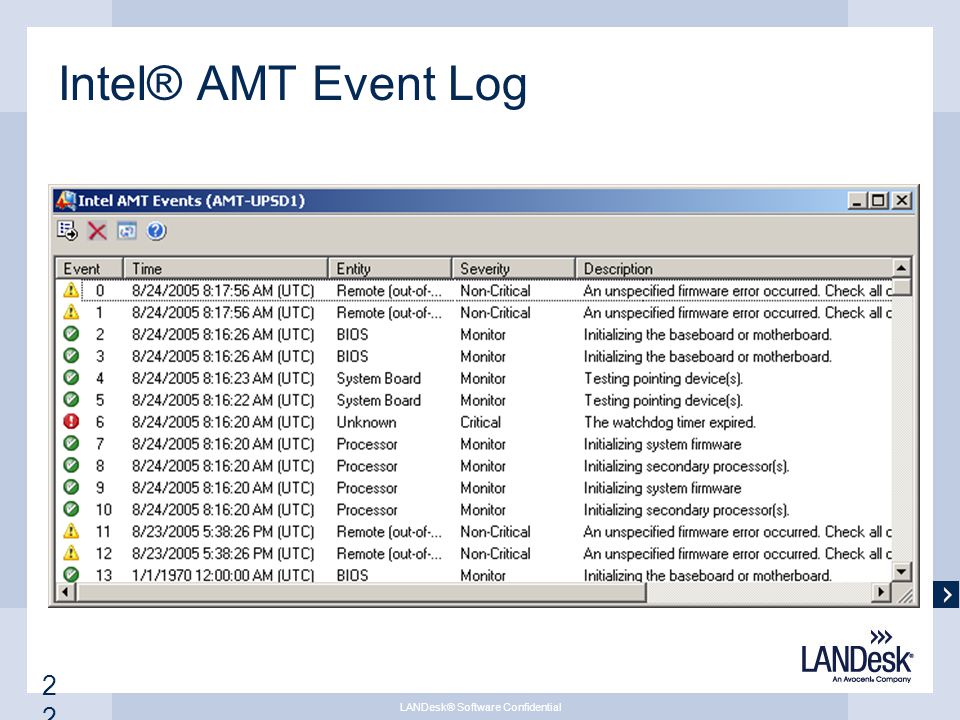Select time "8/24/2005 8:16:23 AM (UTC)"

[x=223, y=378]
